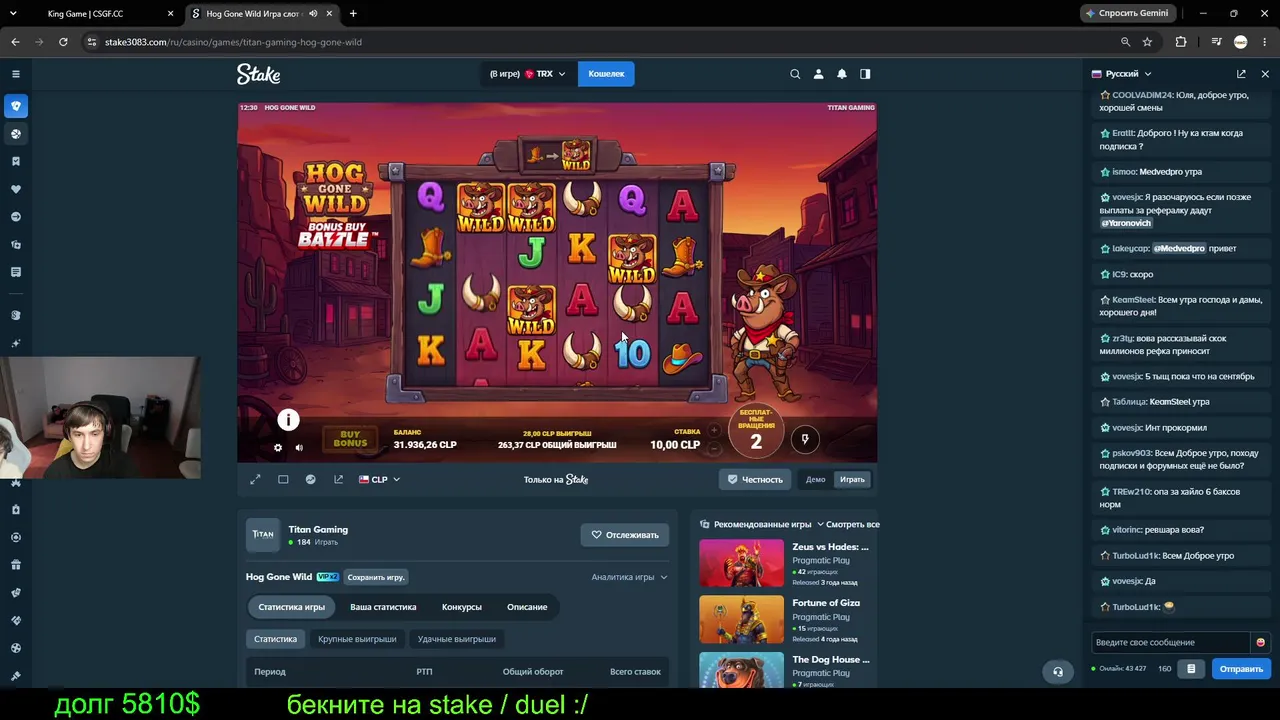Click the Спросить Gemini button
1280x720 pixels.
coord(1127,13)
